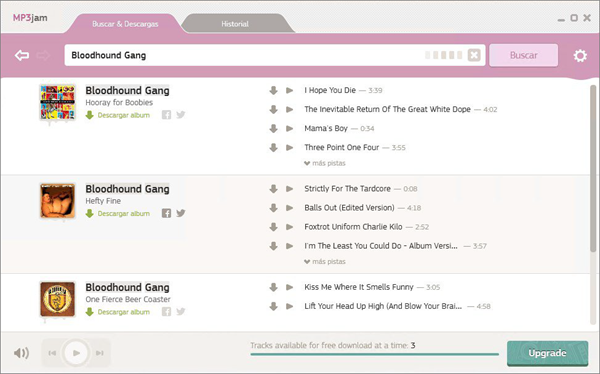This screenshot has height=374, width=600.
Task: Download Kiss Me Where It Smells Funny
Action: coord(273,287)
